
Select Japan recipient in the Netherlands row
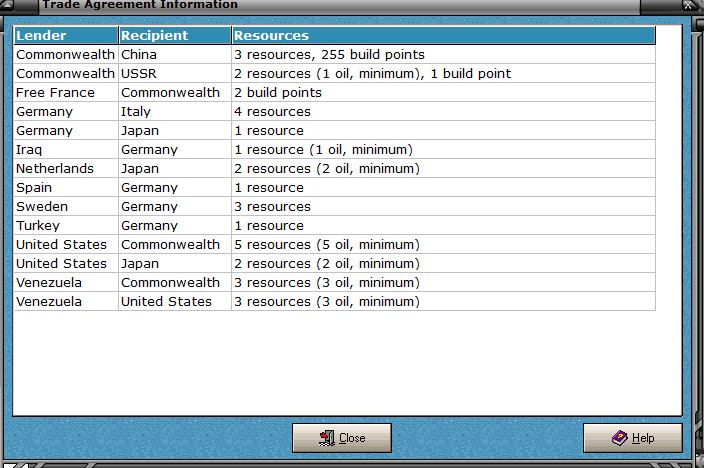pyautogui.click(x=175, y=168)
